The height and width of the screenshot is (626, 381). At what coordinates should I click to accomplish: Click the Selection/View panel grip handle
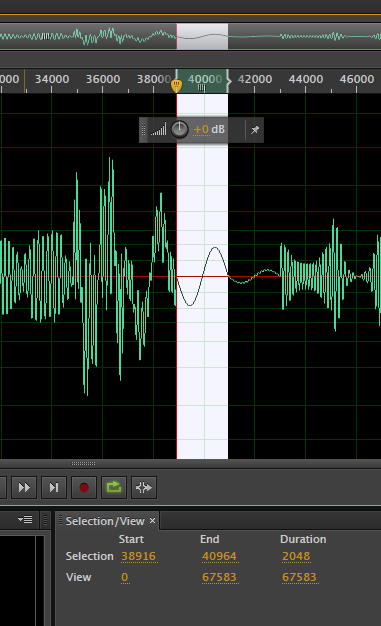click(x=60, y=521)
